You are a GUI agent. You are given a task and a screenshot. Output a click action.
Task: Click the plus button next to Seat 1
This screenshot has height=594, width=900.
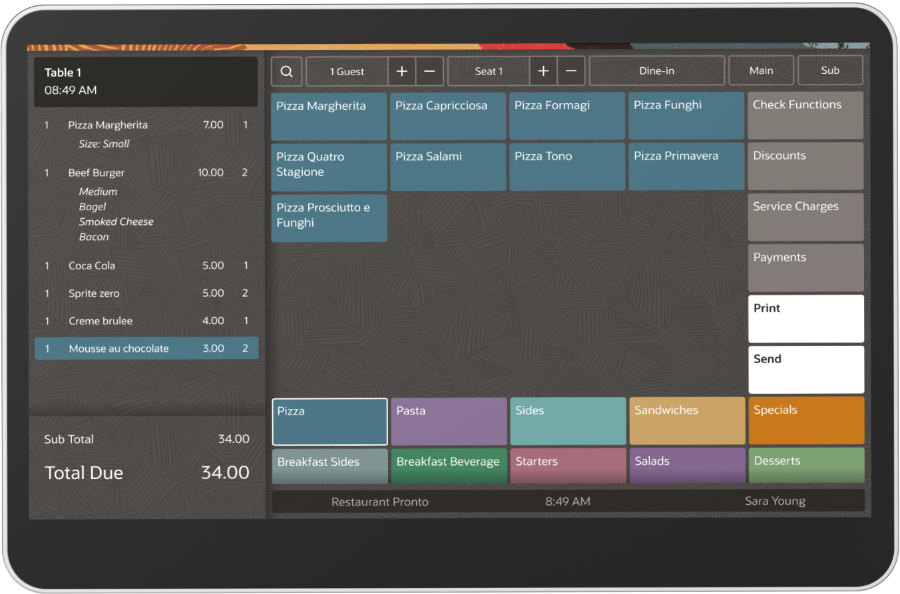pyautogui.click(x=543, y=71)
